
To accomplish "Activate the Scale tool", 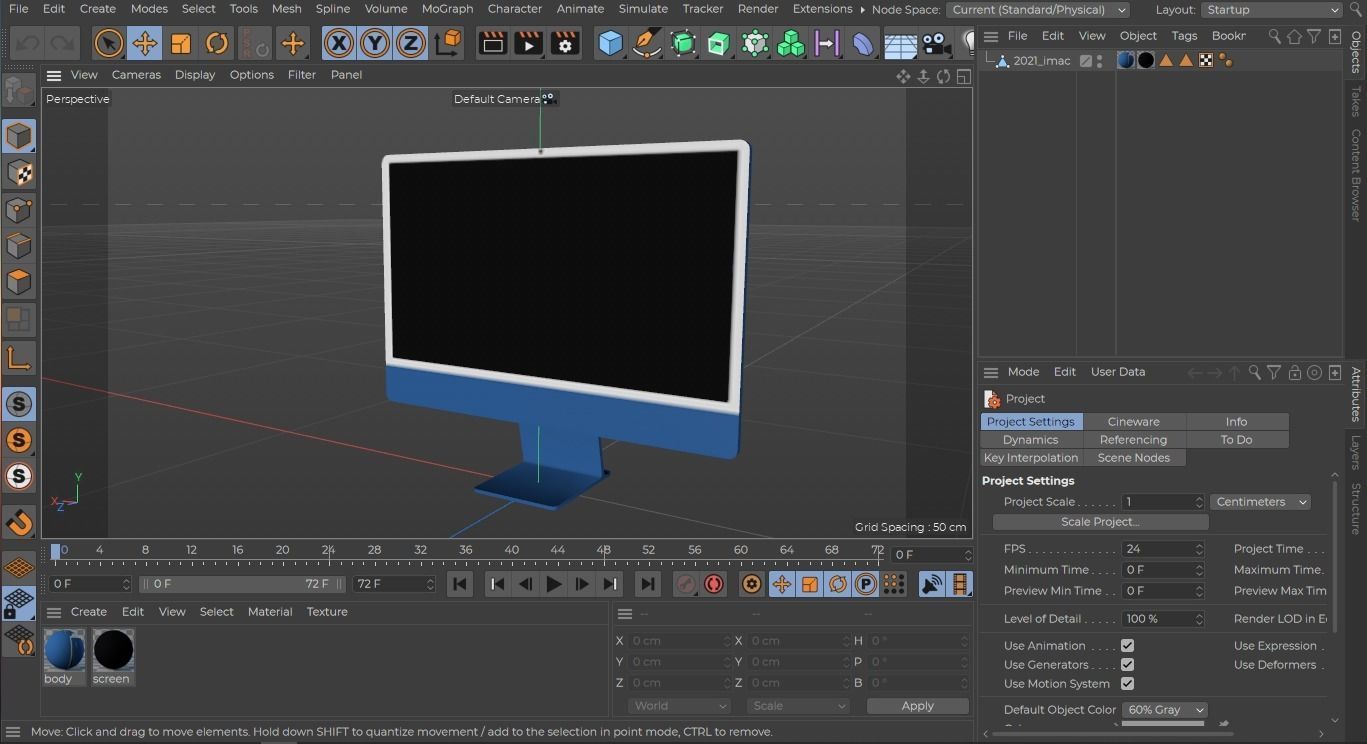I will coord(181,43).
